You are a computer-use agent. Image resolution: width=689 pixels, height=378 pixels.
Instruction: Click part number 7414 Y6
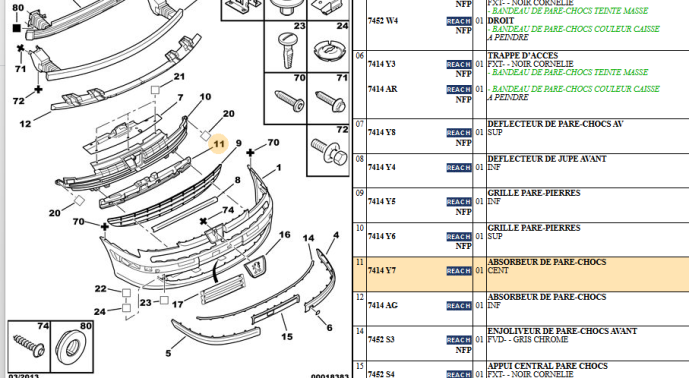point(382,236)
